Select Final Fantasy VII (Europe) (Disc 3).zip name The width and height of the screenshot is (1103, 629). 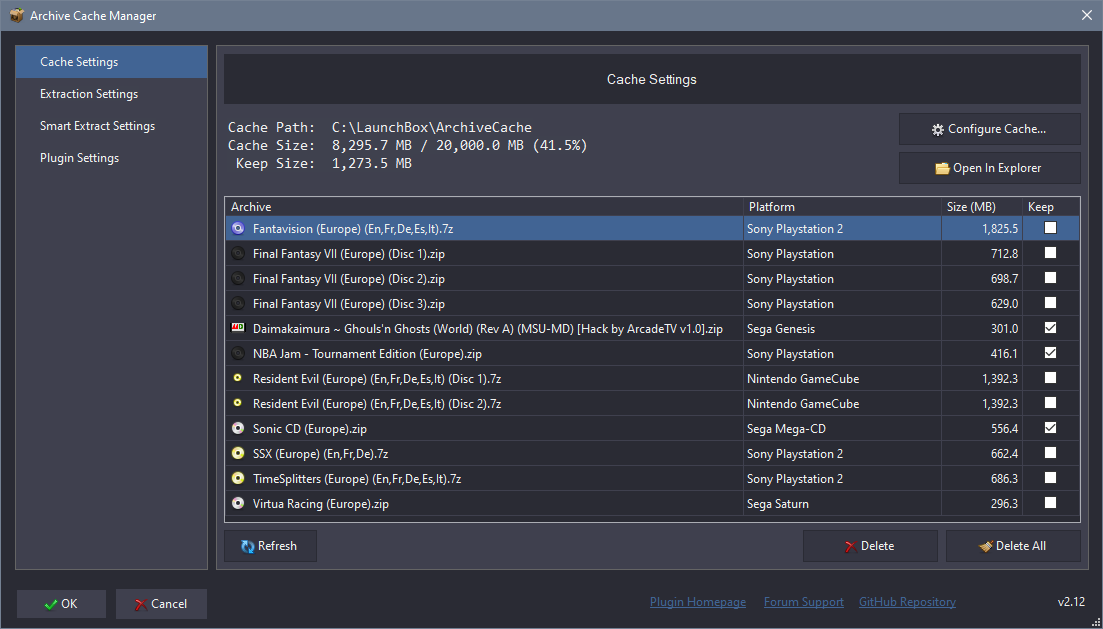(x=348, y=304)
